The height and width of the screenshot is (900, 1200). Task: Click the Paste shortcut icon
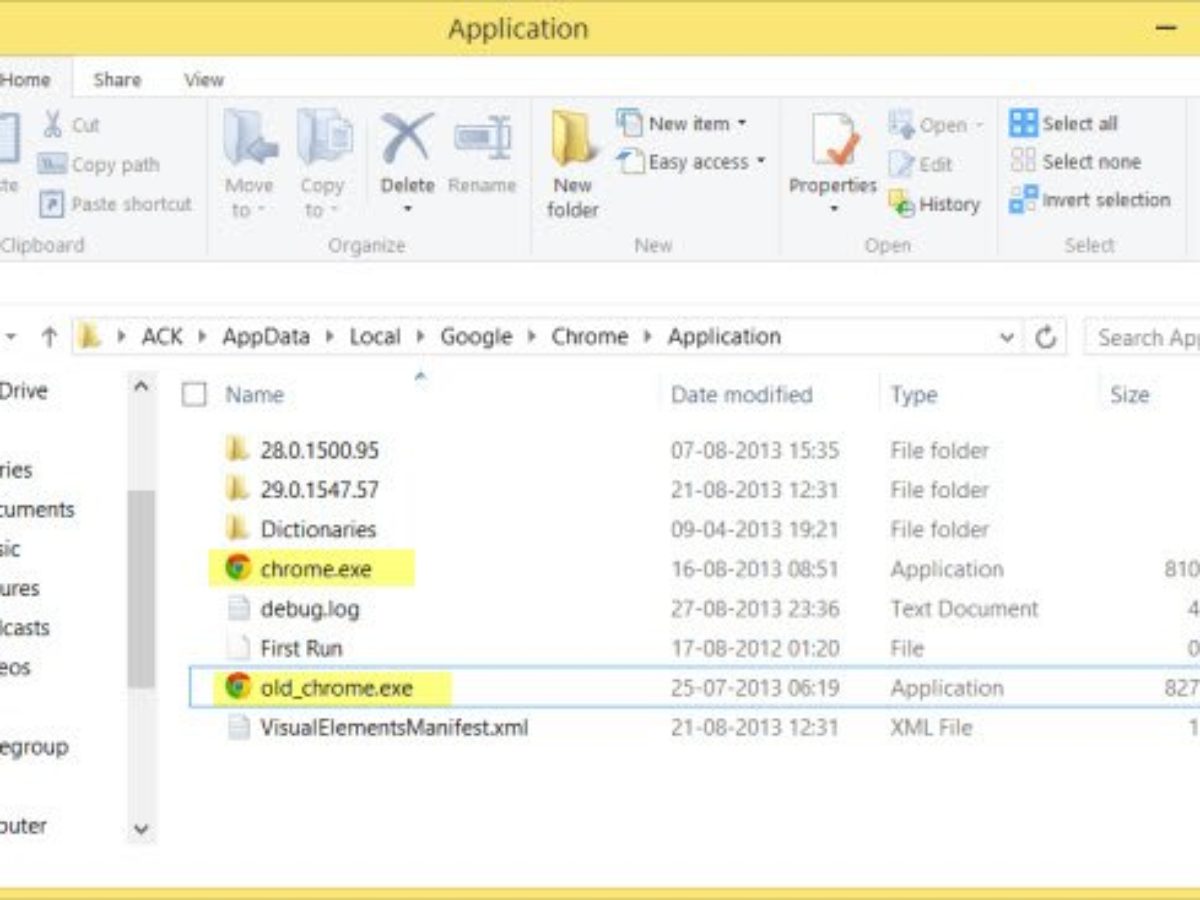coord(52,204)
